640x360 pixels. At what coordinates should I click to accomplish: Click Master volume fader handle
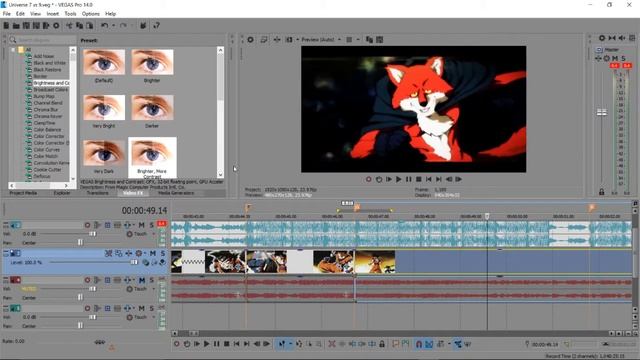[602, 112]
